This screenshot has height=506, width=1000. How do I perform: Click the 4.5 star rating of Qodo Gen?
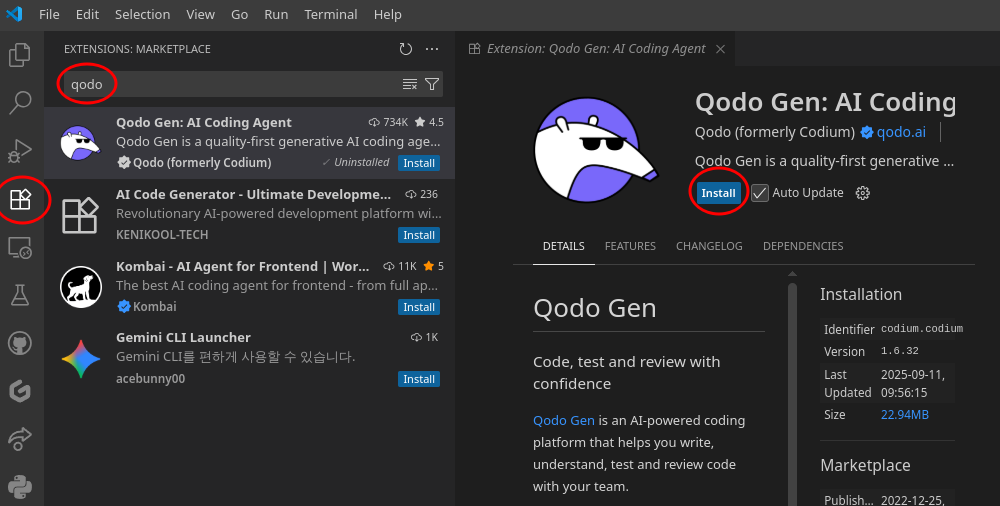[x=429, y=122]
